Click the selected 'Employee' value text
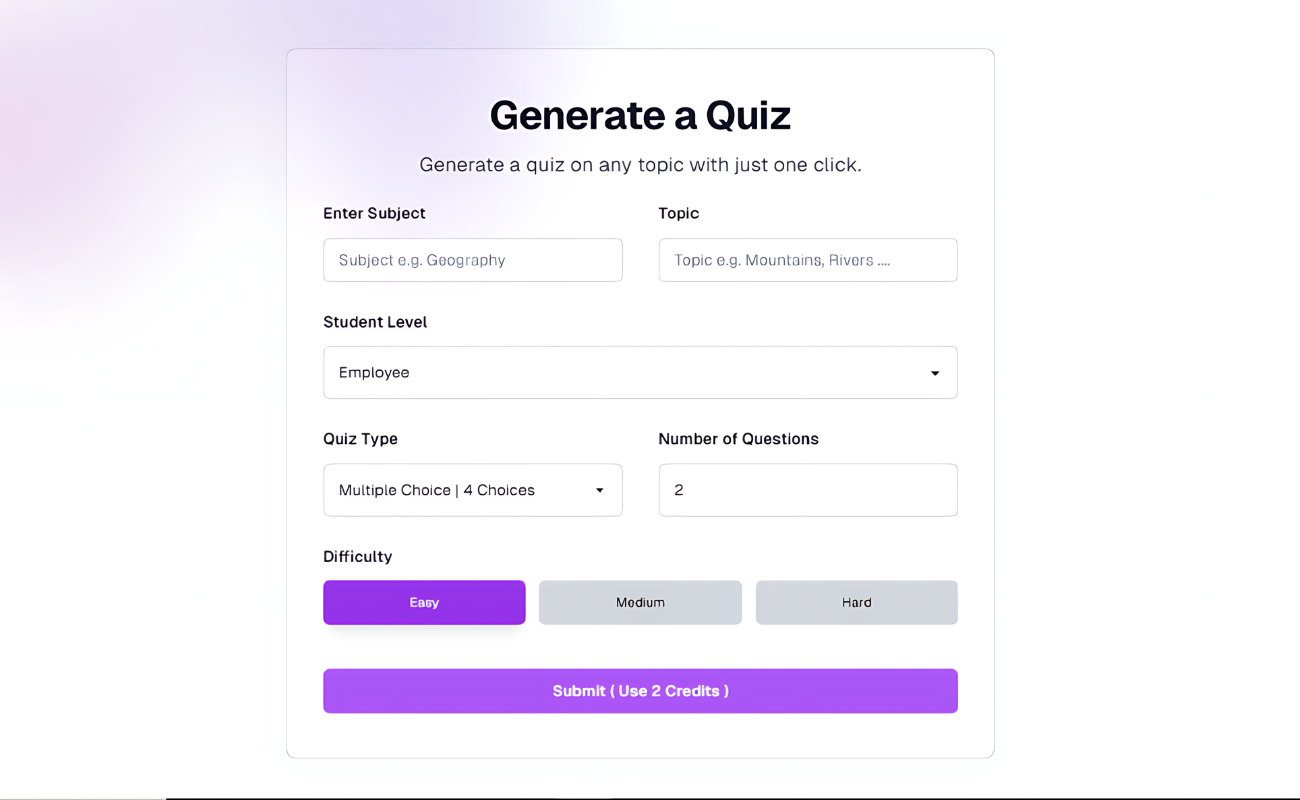The image size is (1300, 800). [374, 373]
